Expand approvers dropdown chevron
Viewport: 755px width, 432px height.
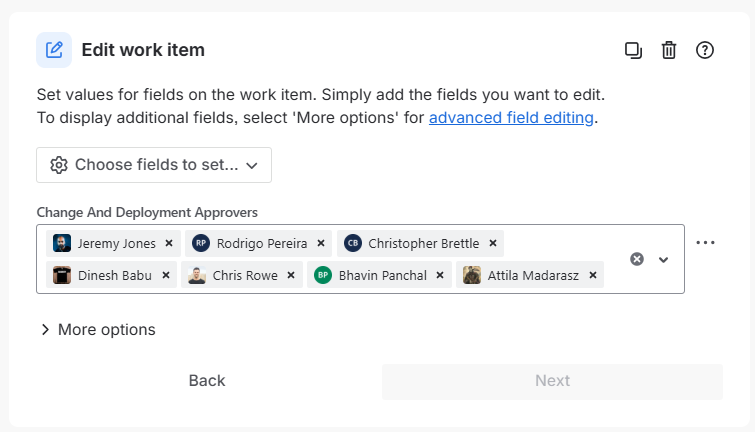[x=663, y=259]
